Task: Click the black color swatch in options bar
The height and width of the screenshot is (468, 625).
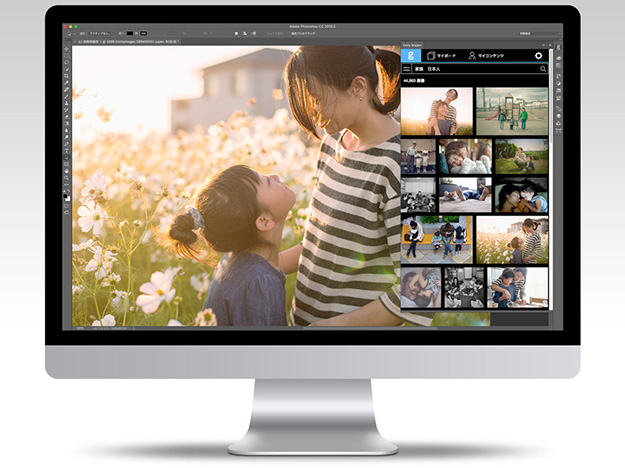Action: pos(127,33)
